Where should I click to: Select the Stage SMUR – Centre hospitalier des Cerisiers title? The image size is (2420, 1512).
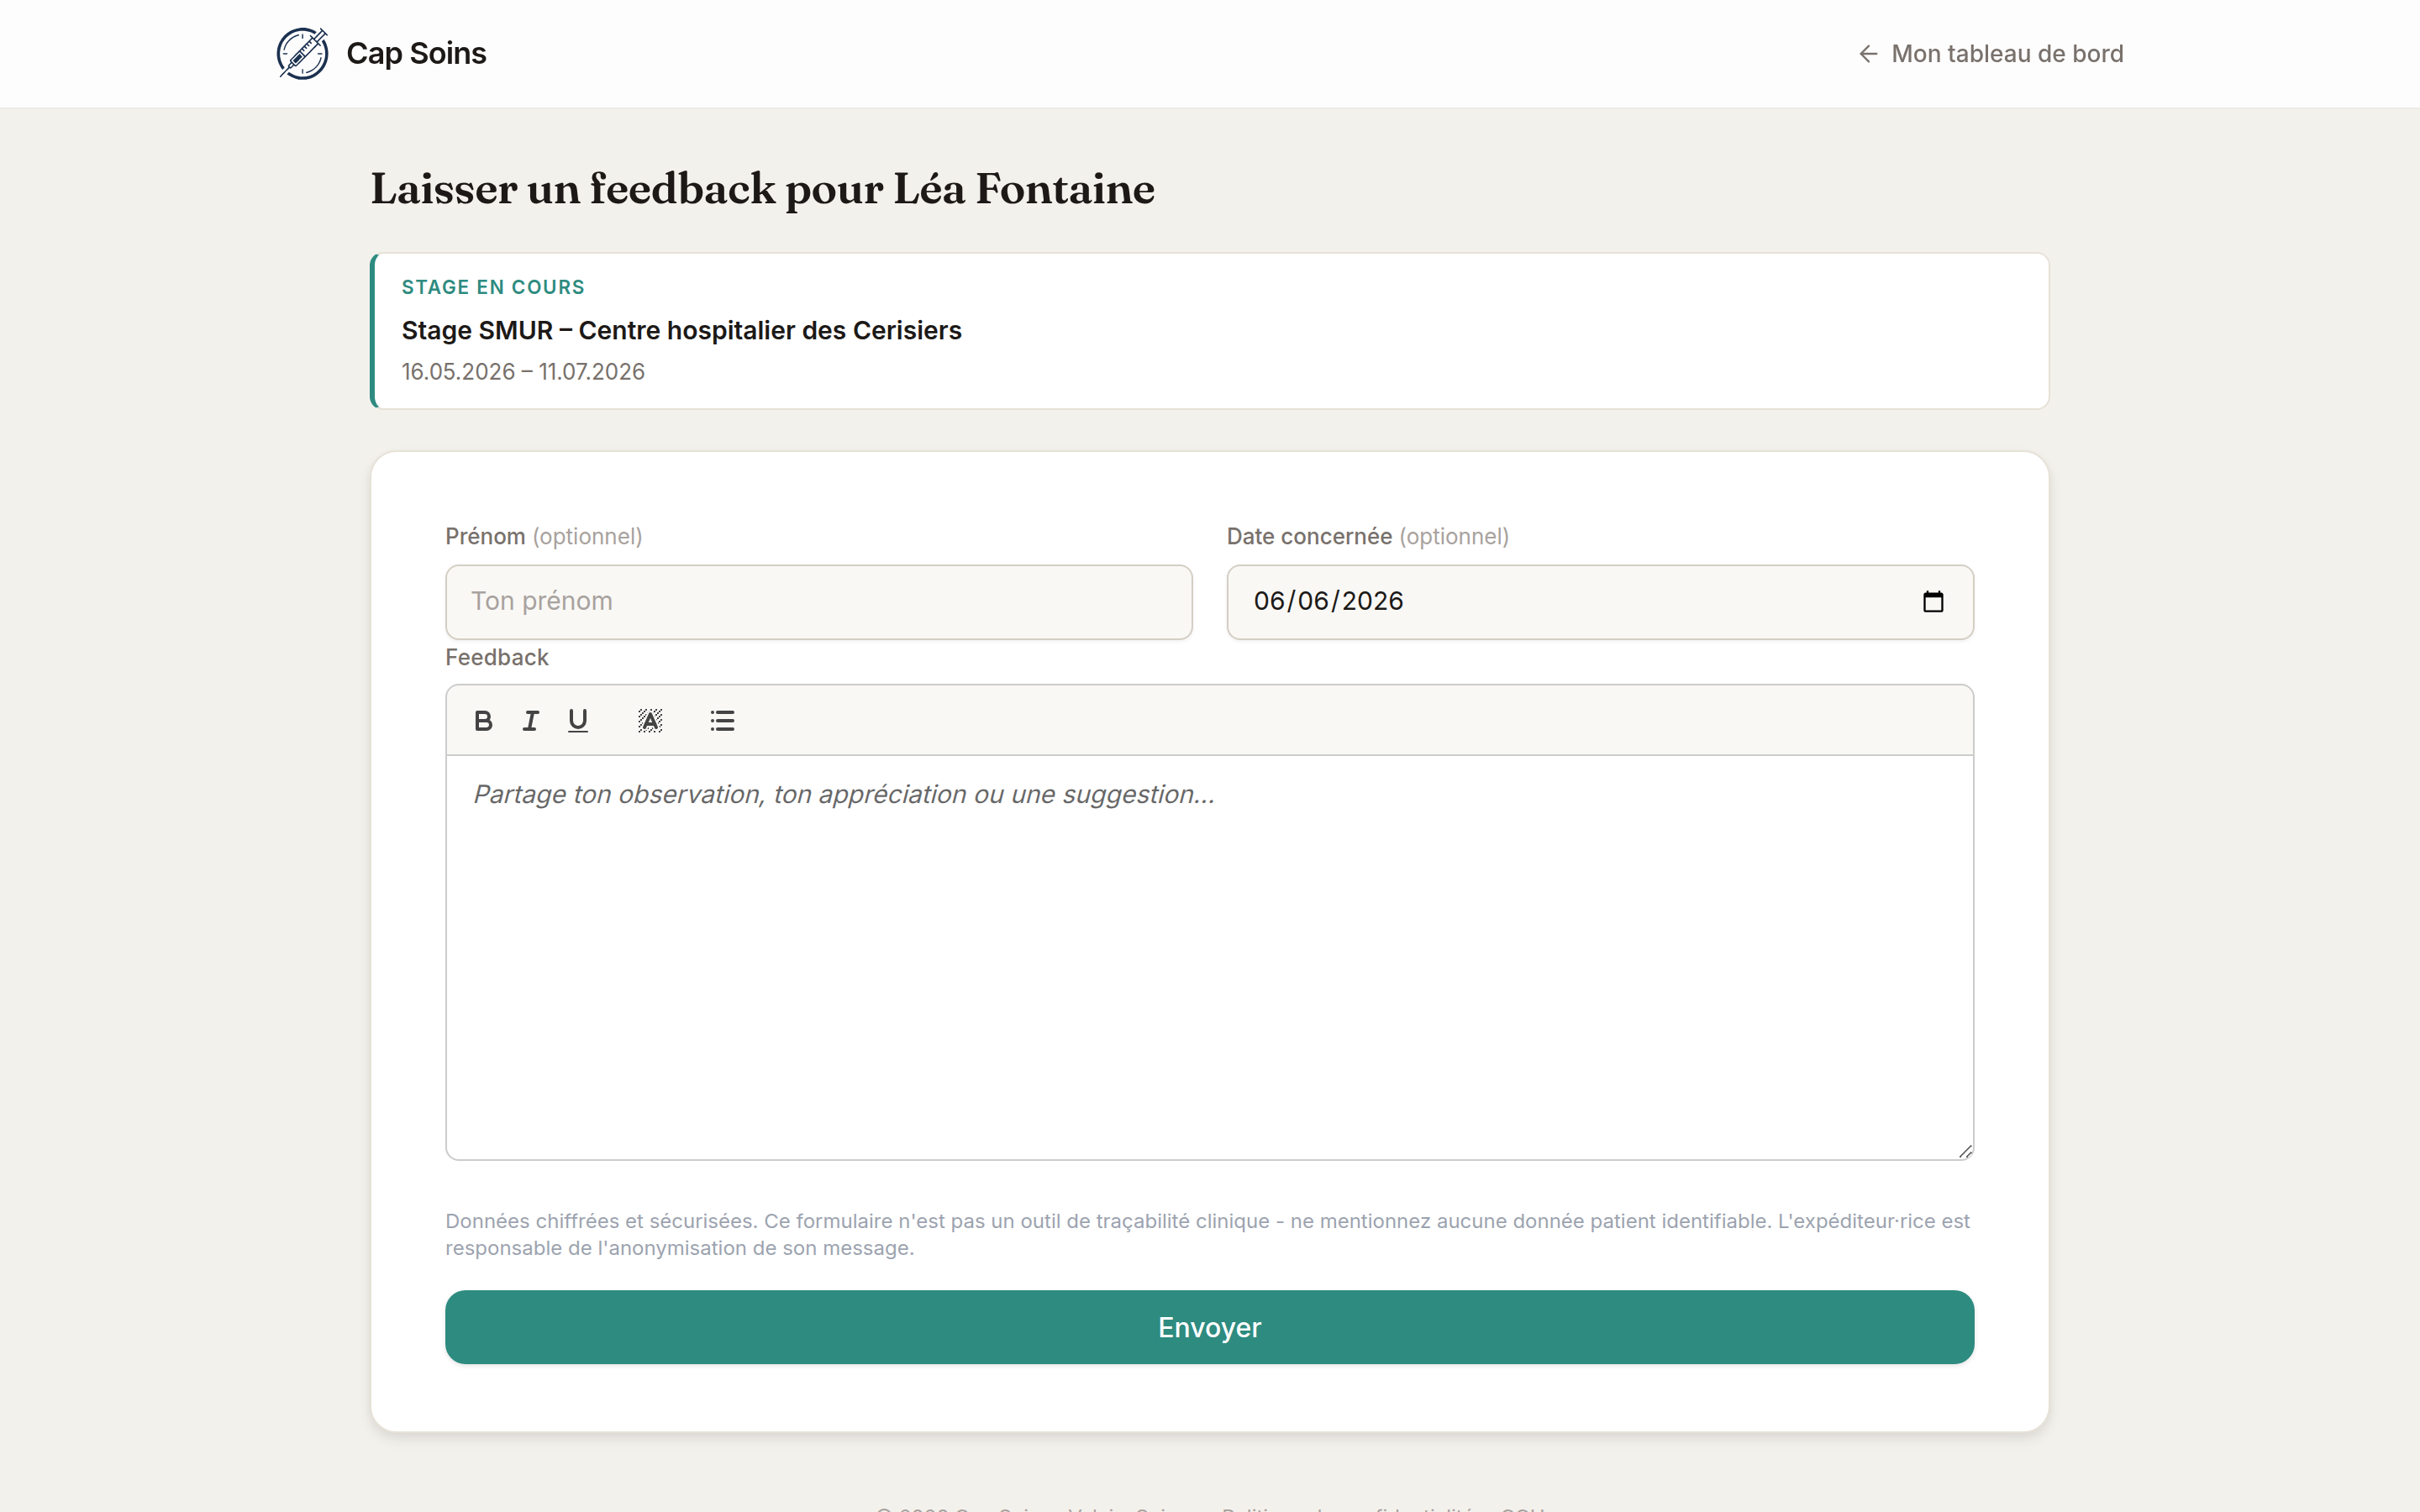click(681, 330)
